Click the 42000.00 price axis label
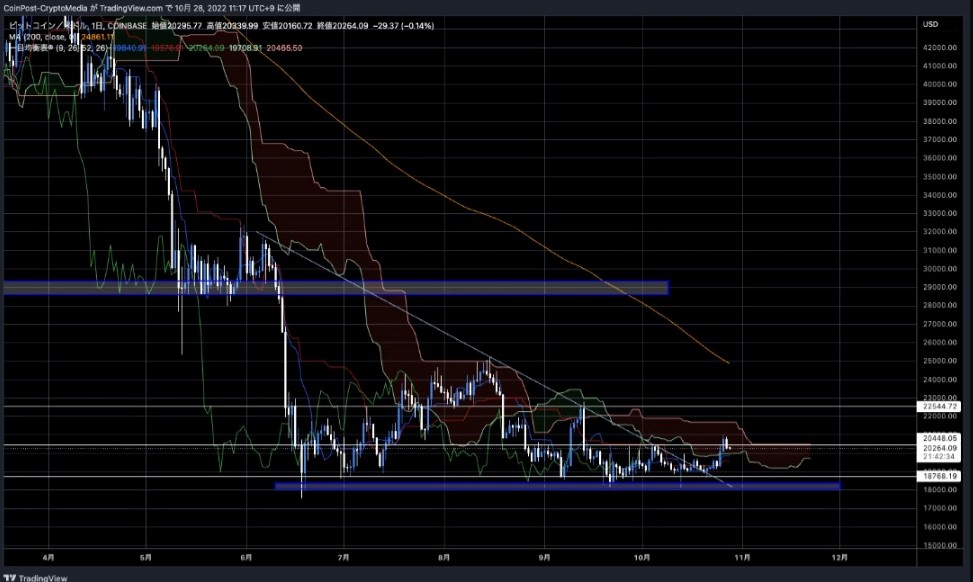Viewport: 973px width, 582px height. click(x=940, y=48)
